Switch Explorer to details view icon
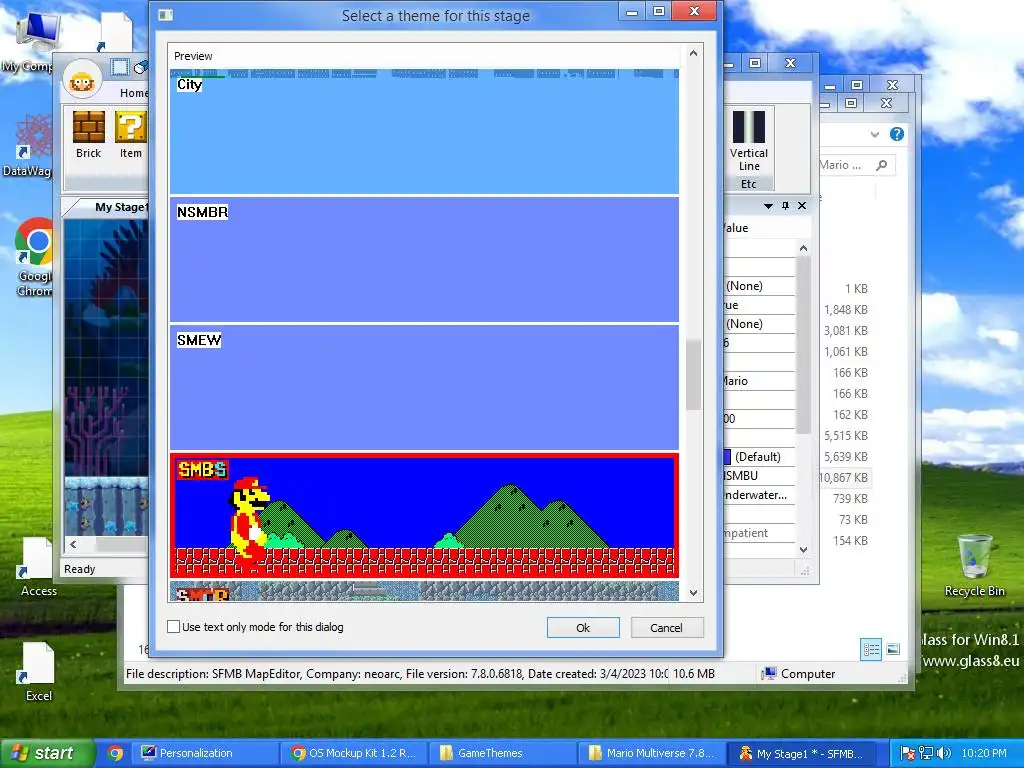1024x768 pixels. (871, 649)
